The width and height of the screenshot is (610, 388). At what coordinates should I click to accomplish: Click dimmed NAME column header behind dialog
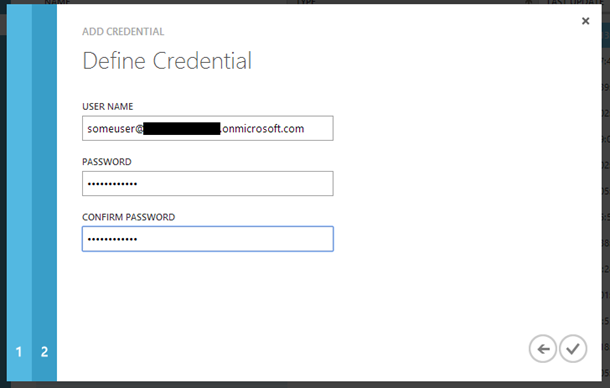(57, 2)
